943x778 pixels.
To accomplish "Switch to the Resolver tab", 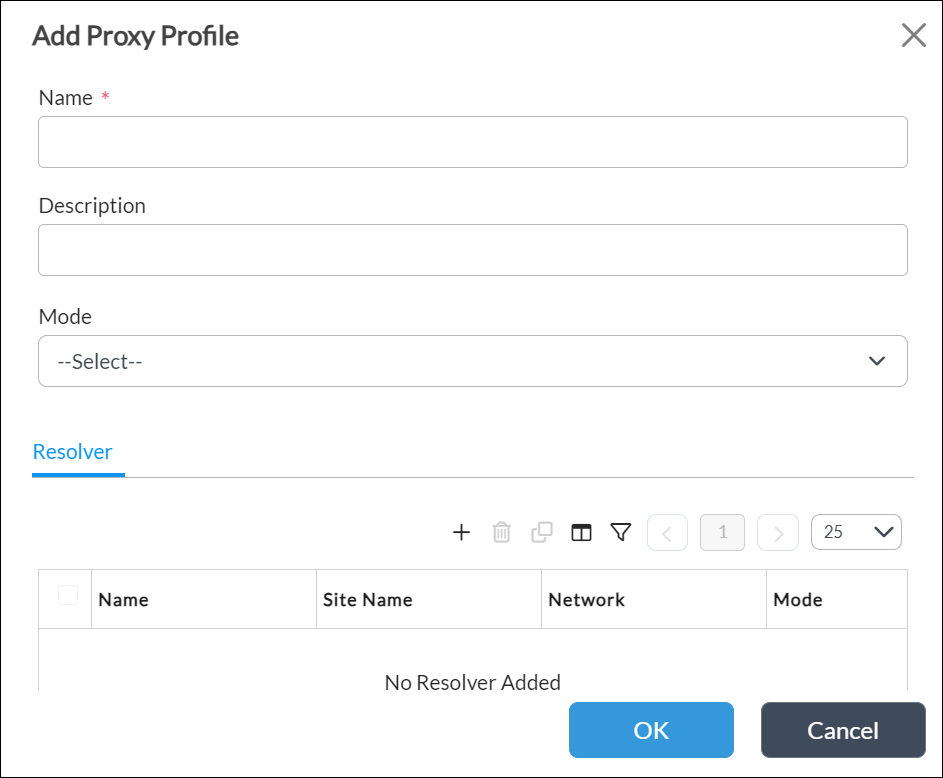I will click(75, 451).
